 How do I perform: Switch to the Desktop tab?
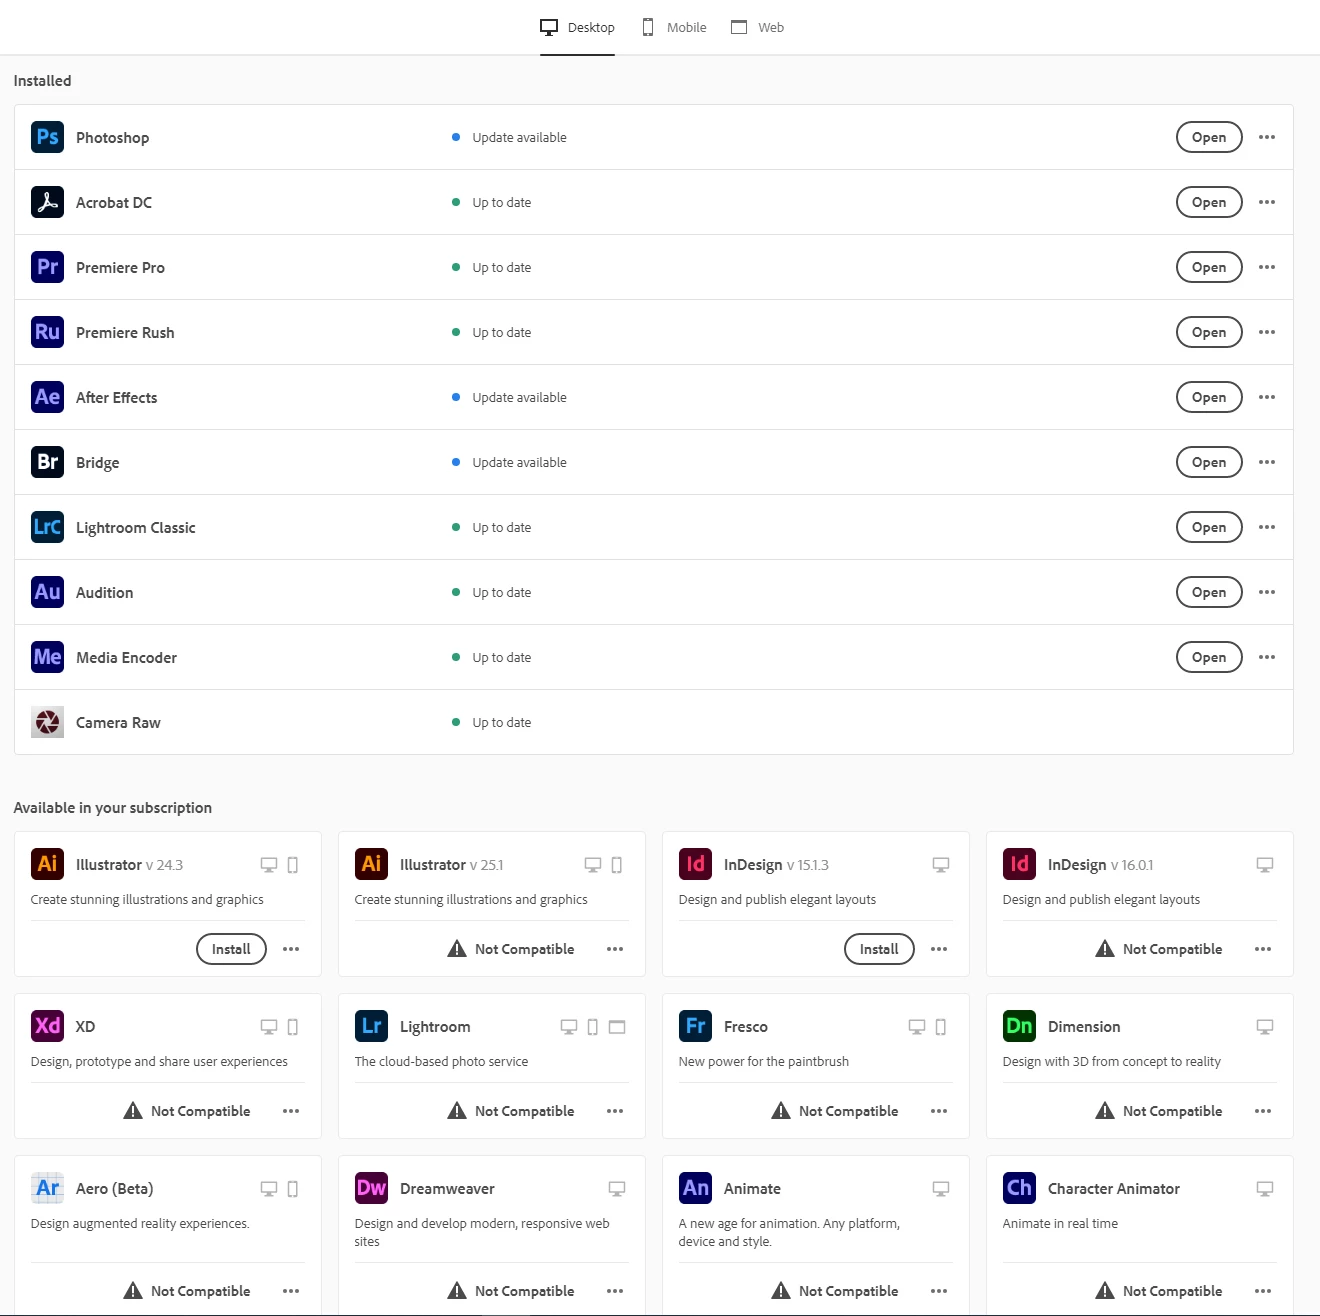(x=577, y=28)
